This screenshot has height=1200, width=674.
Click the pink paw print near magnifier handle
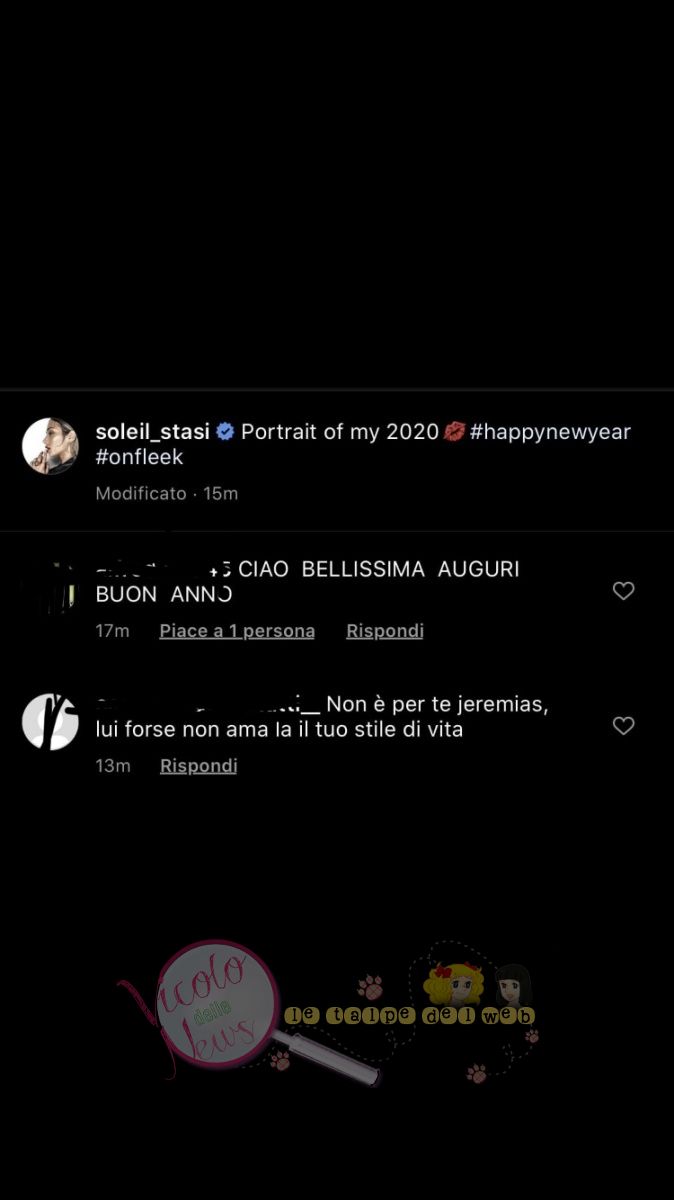pos(281,1060)
